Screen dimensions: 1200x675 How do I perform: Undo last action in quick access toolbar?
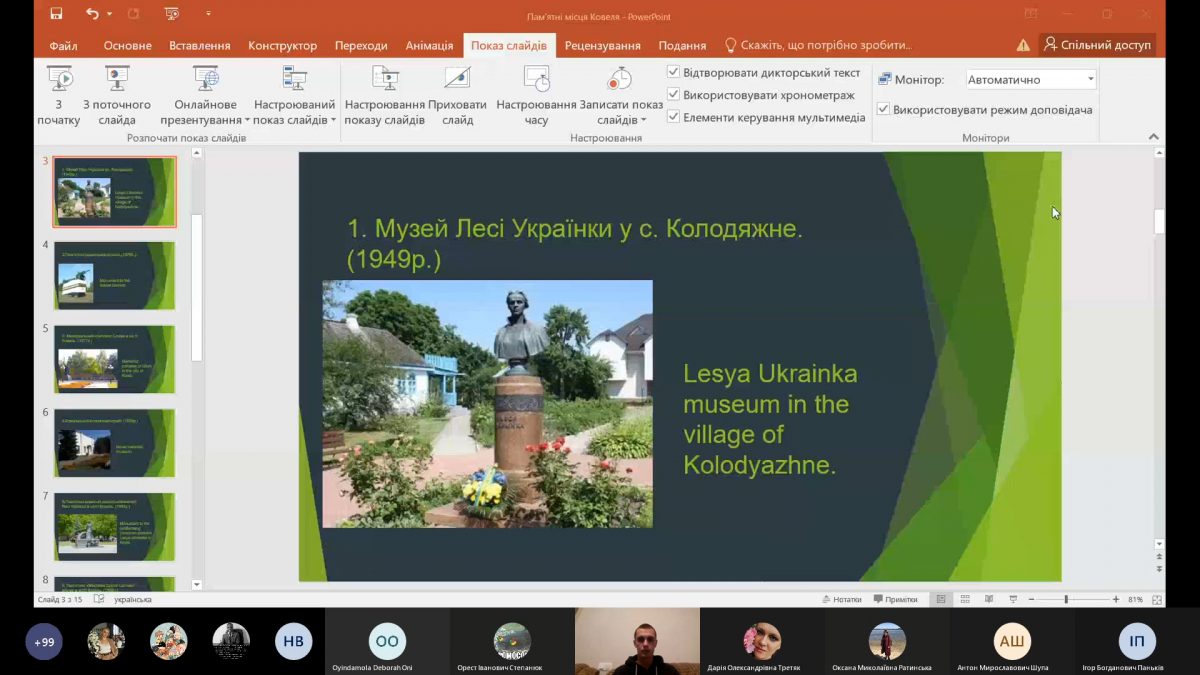pos(92,14)
